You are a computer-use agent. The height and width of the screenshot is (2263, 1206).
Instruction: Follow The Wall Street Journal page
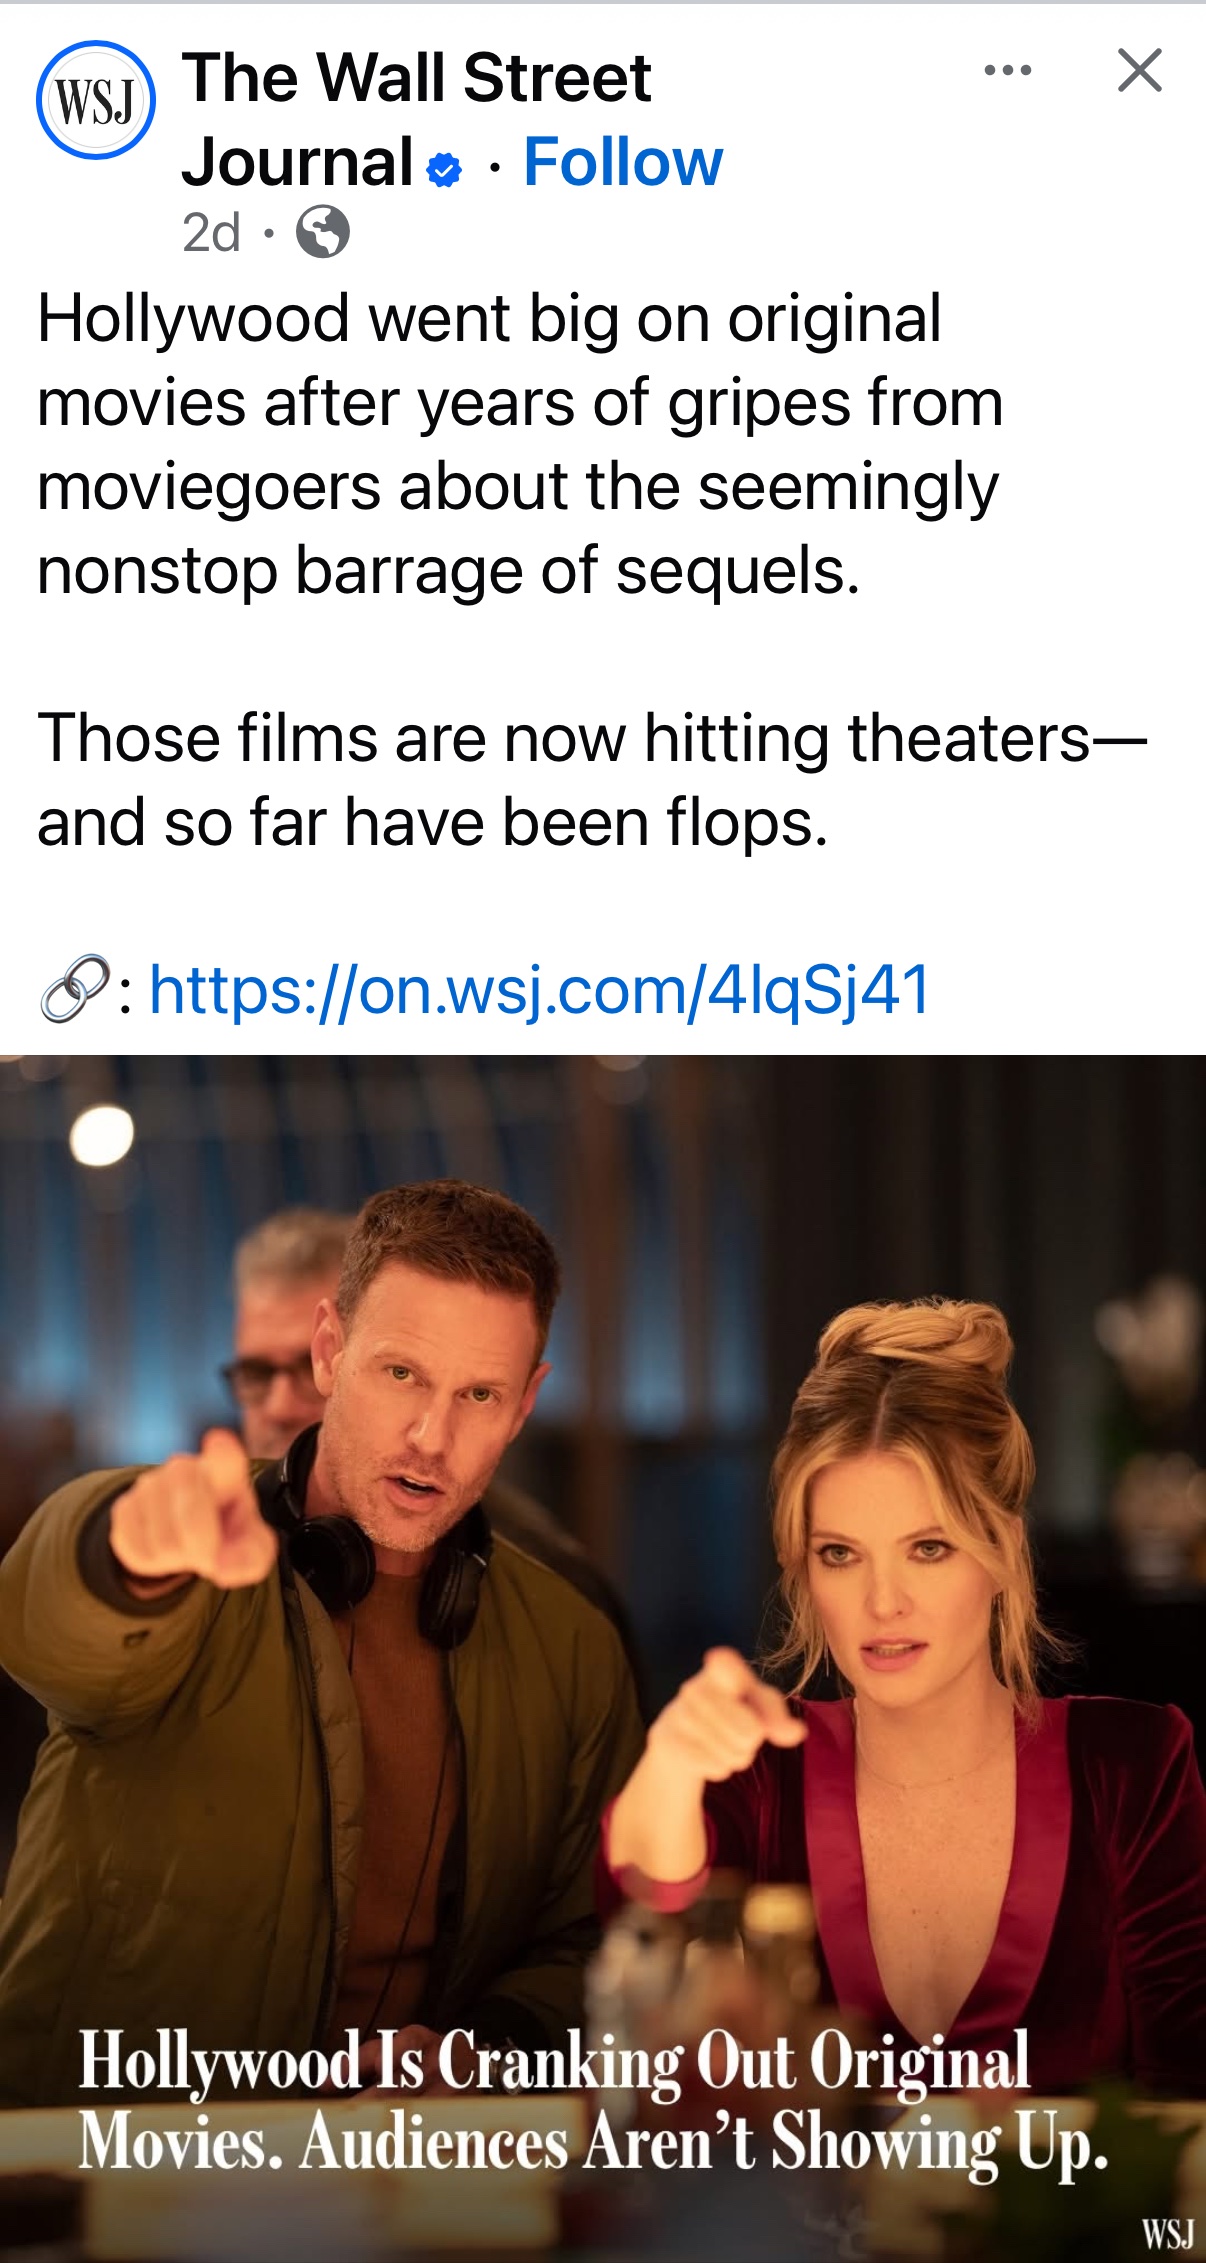point(623,162)
